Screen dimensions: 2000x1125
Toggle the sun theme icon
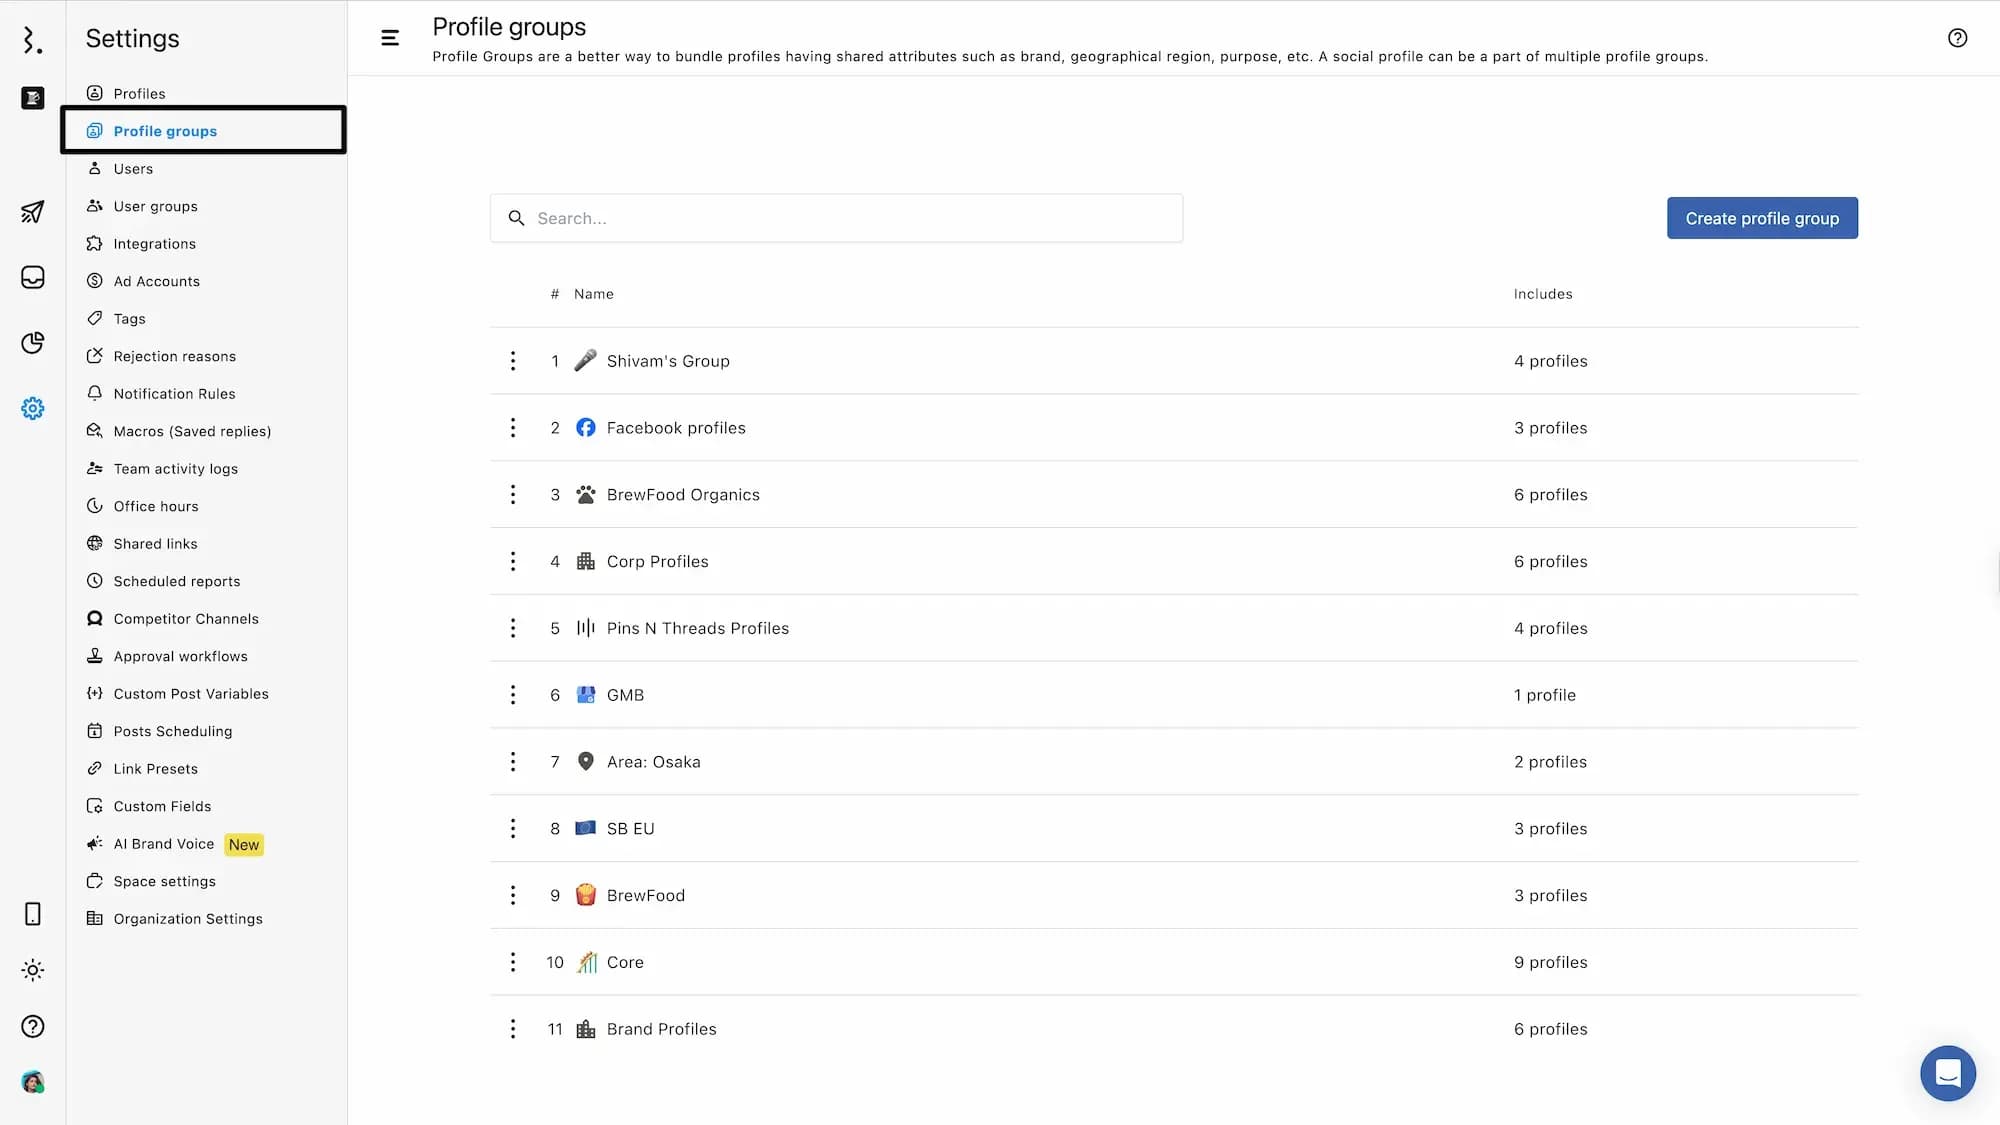point(32,970)
